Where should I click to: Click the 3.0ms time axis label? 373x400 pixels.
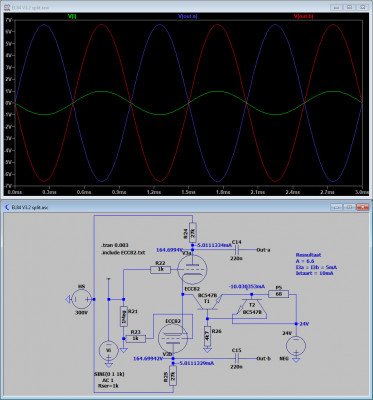[x=362, y=193]
